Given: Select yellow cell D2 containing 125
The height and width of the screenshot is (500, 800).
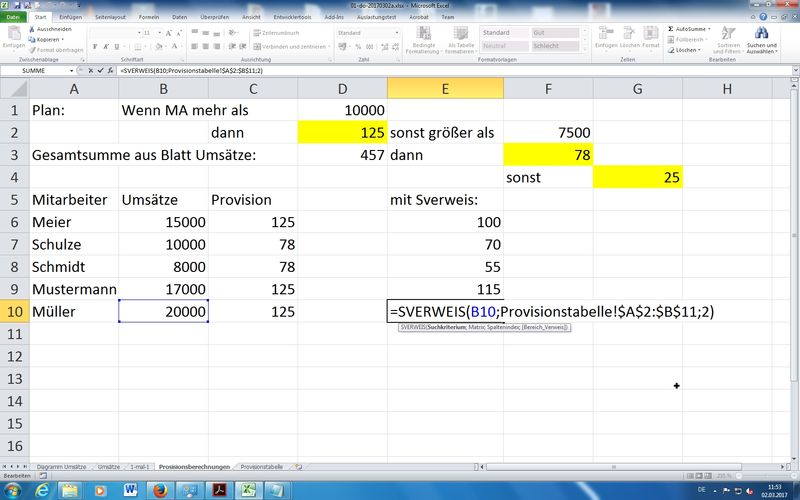Looking at the screenshot, I should point(342,132).
